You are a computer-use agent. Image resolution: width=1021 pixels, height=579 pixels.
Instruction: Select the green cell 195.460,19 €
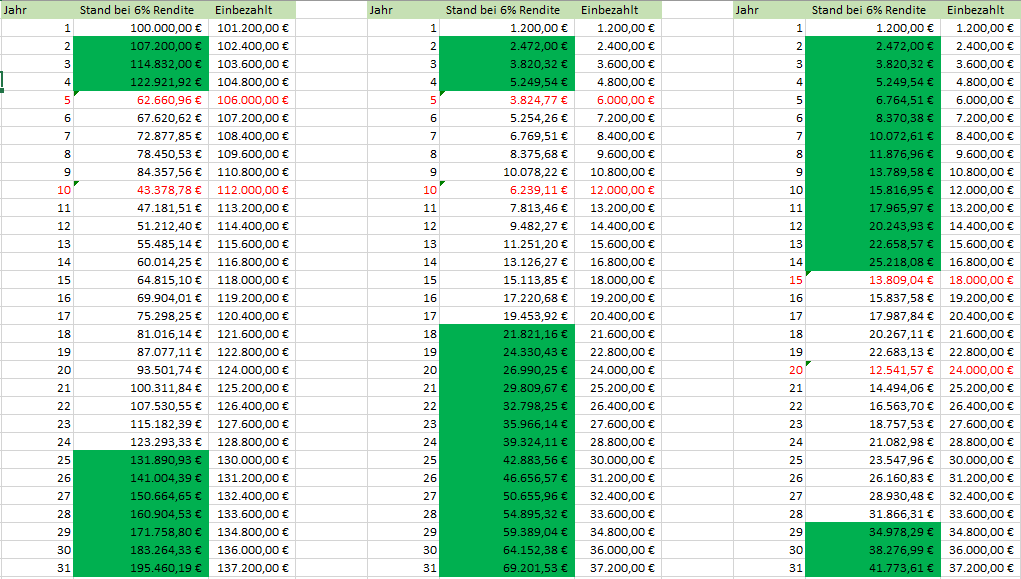point(141,568)
